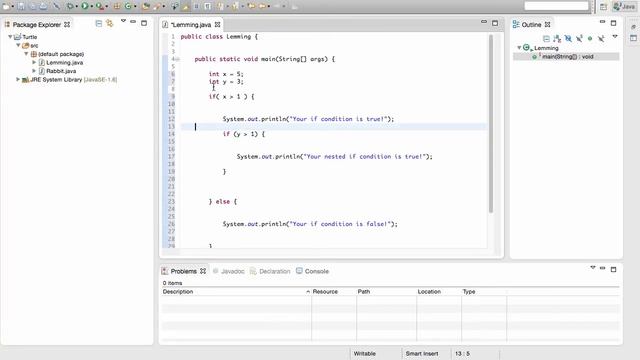The image size is (640, 360).
Task: Open Package Explorer view menu triangle
Action: click(123, 20)
